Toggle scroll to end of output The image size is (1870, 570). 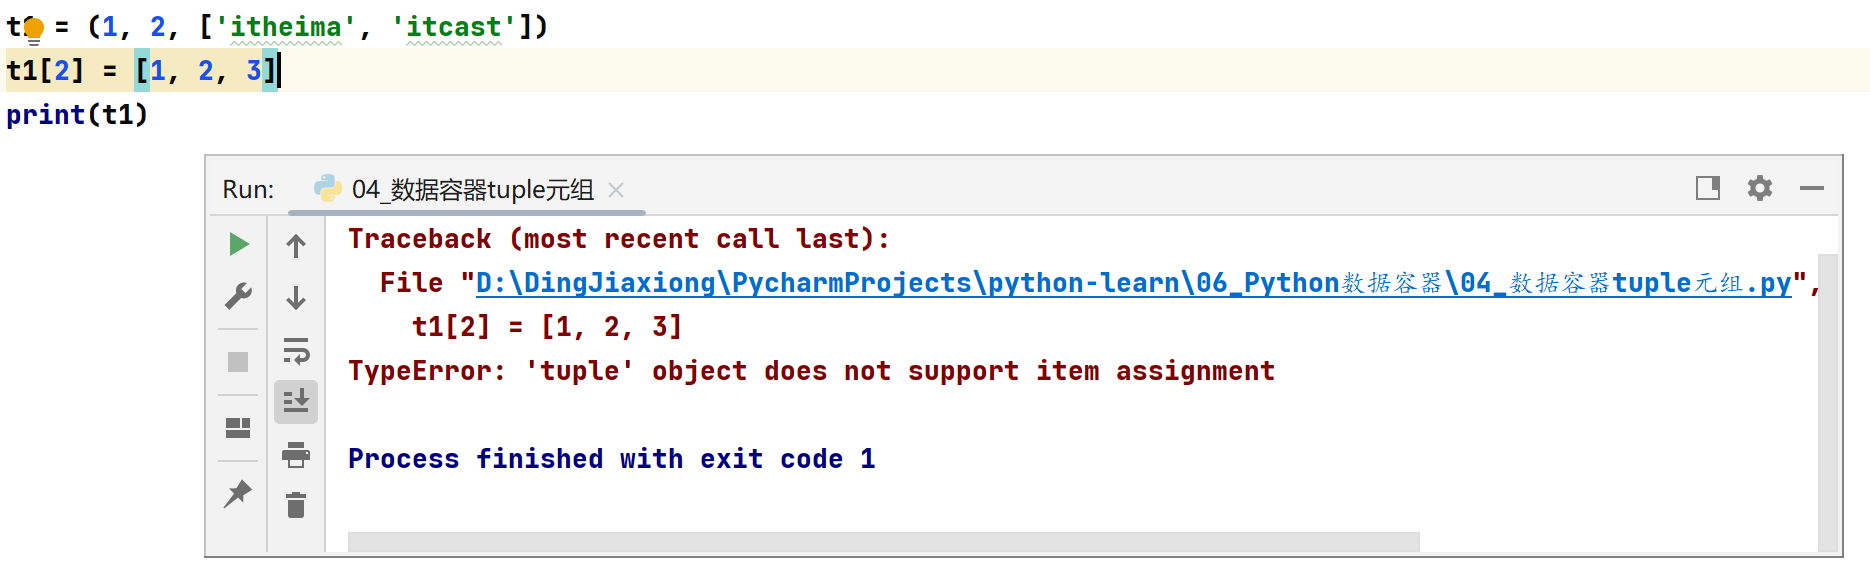pos(296,402)
